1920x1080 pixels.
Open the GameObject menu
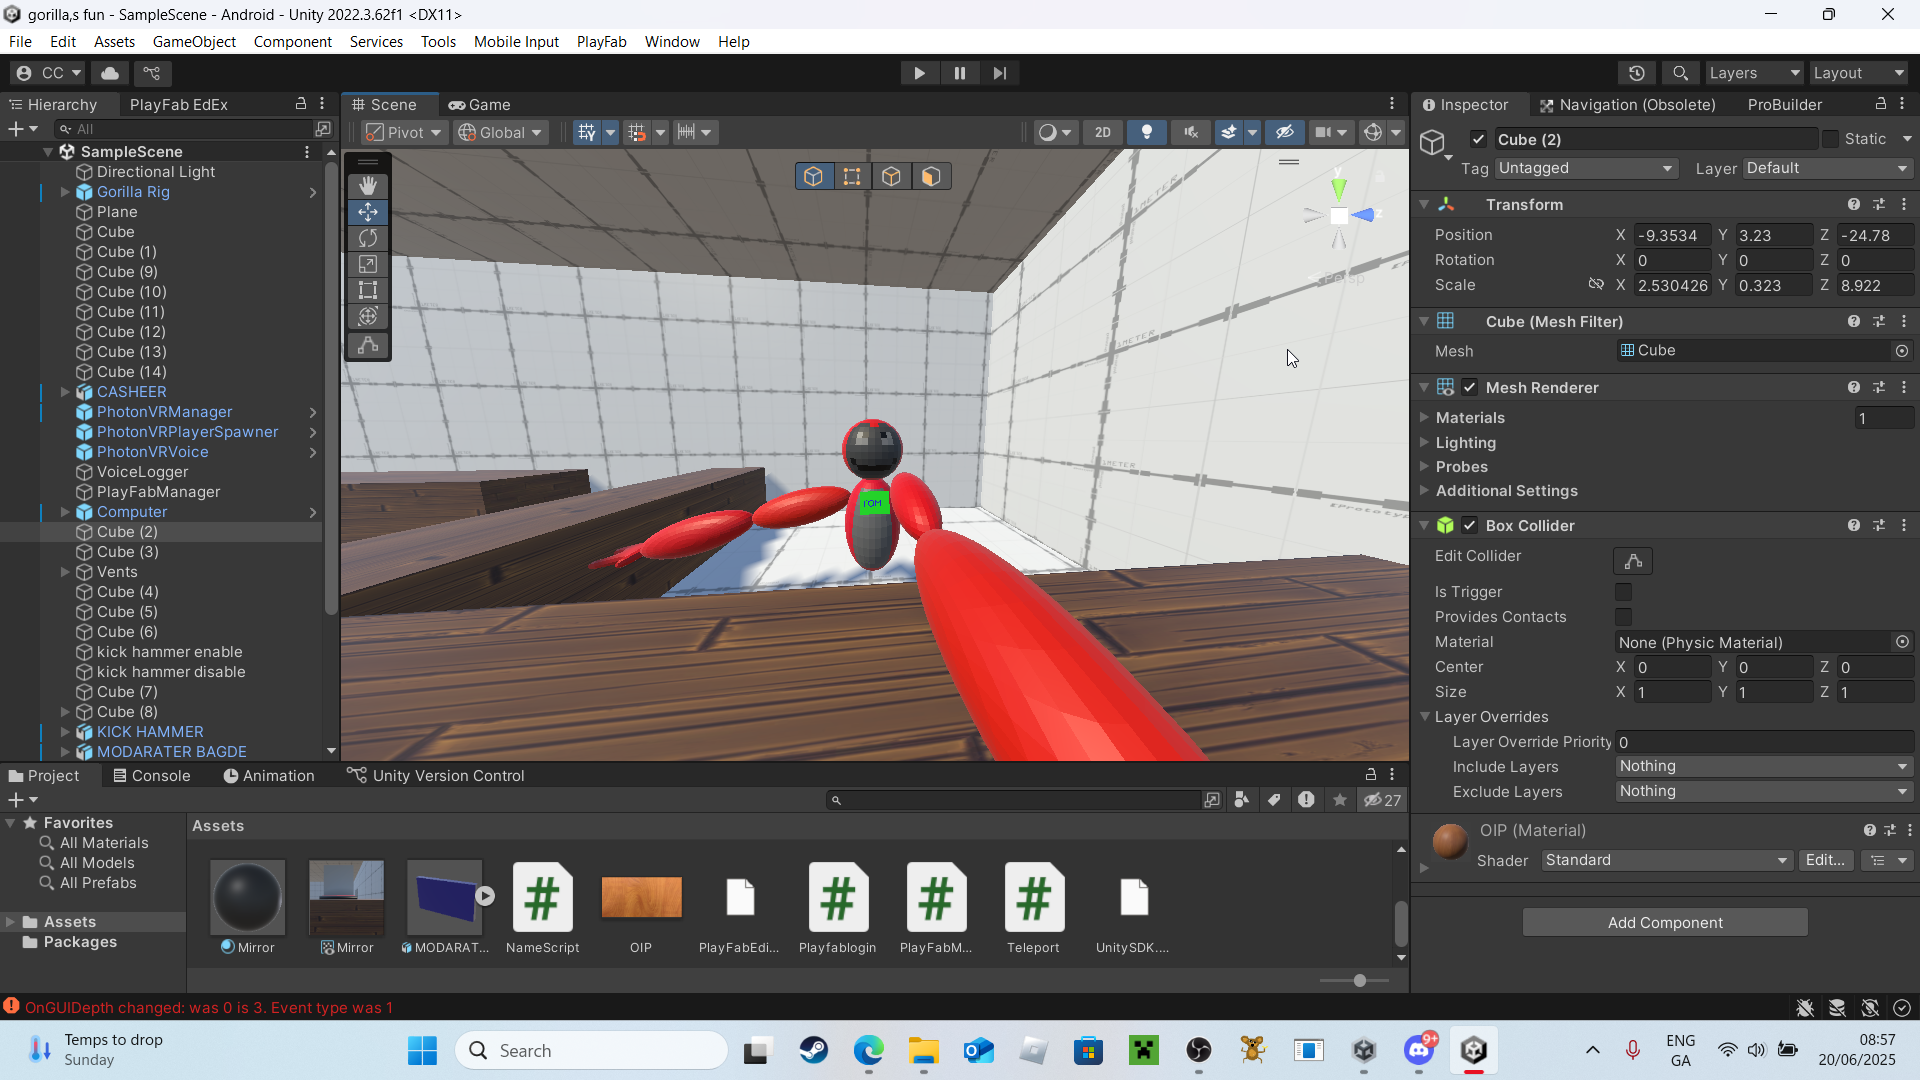point(194,42)
